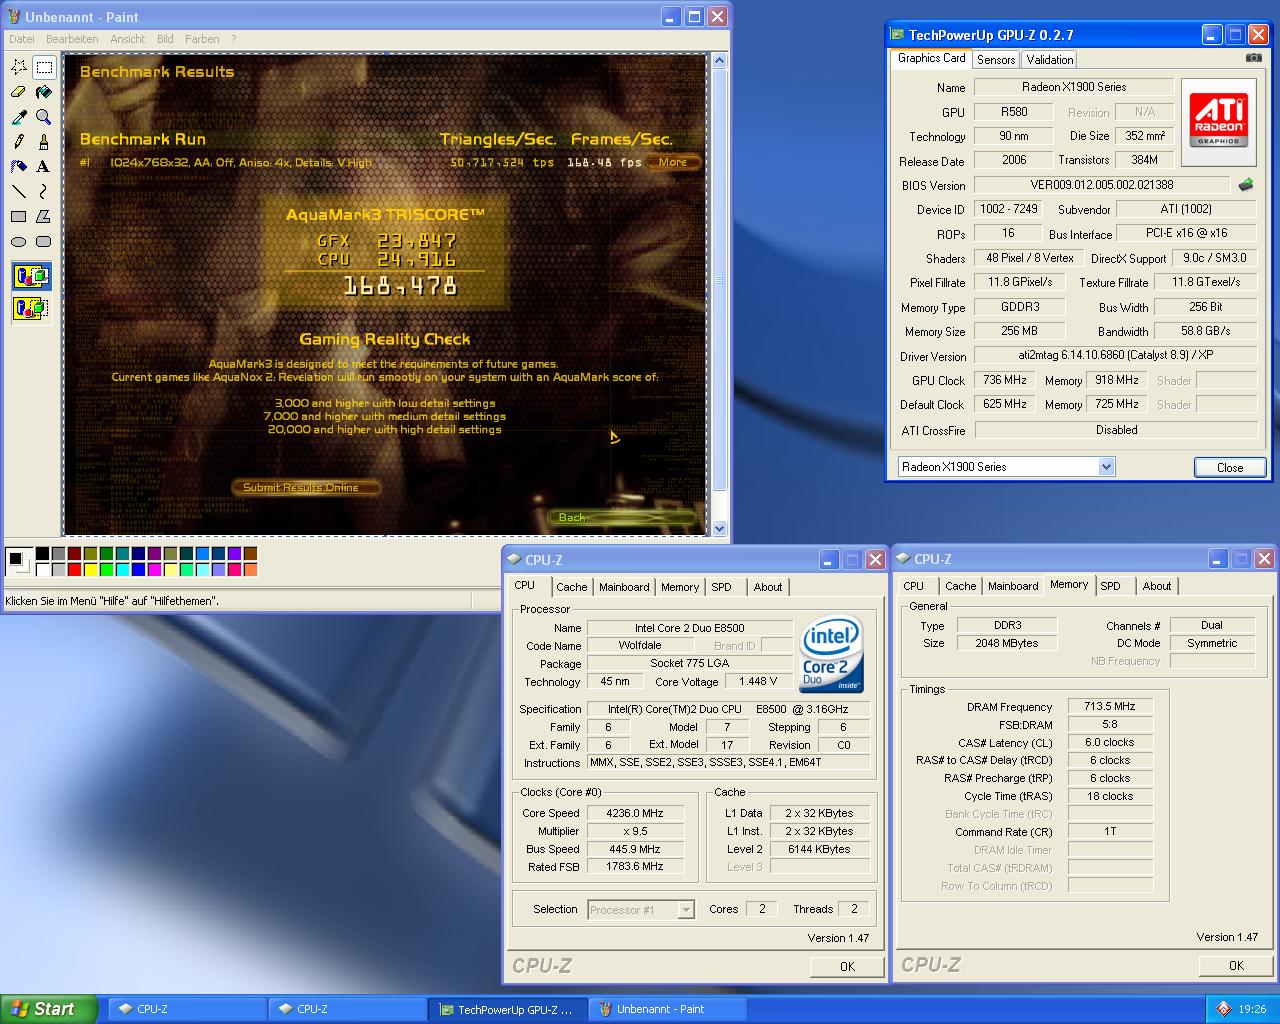Image resolution: width=1280 pixels, height=1024 pixels.
Task: Open the Bild menu in Paint
Action: 165,39
